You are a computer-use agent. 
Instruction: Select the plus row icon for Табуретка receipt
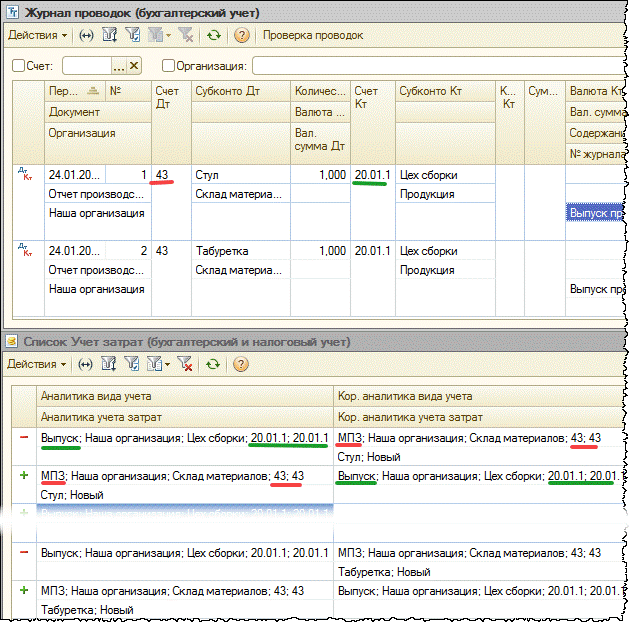(24, 590)
